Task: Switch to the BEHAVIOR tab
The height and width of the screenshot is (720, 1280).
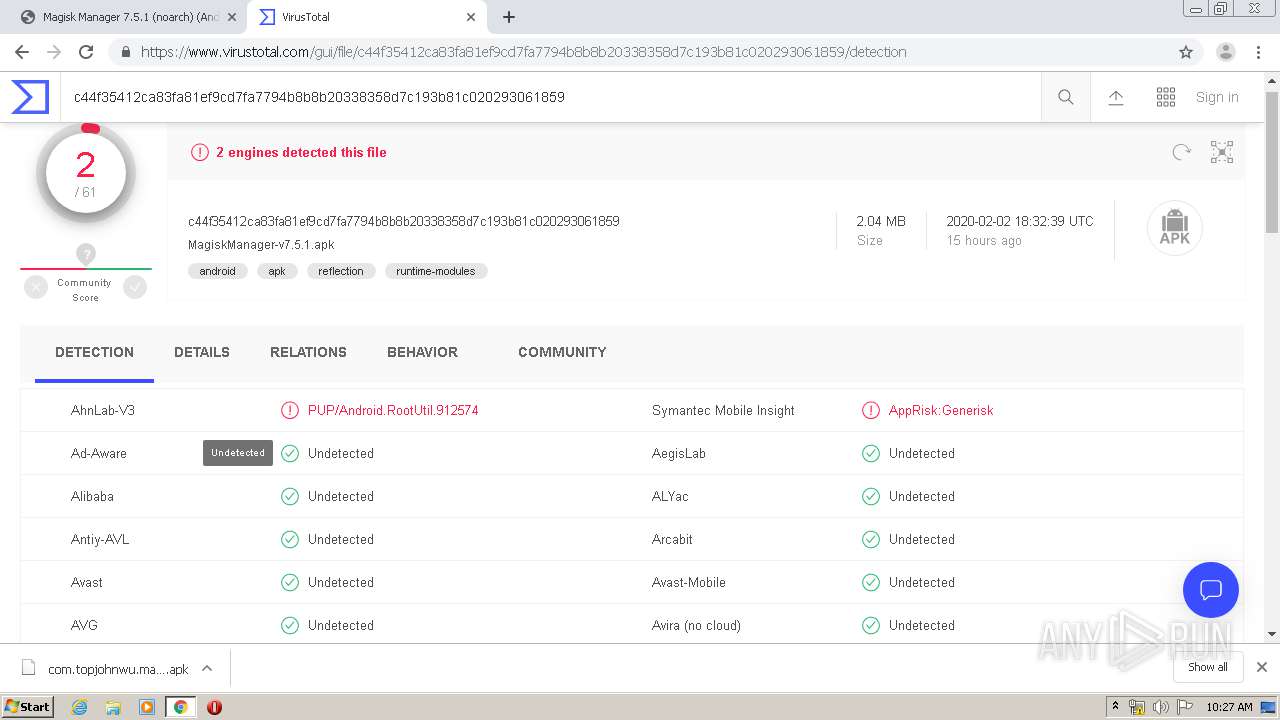Action: point(422,352)
